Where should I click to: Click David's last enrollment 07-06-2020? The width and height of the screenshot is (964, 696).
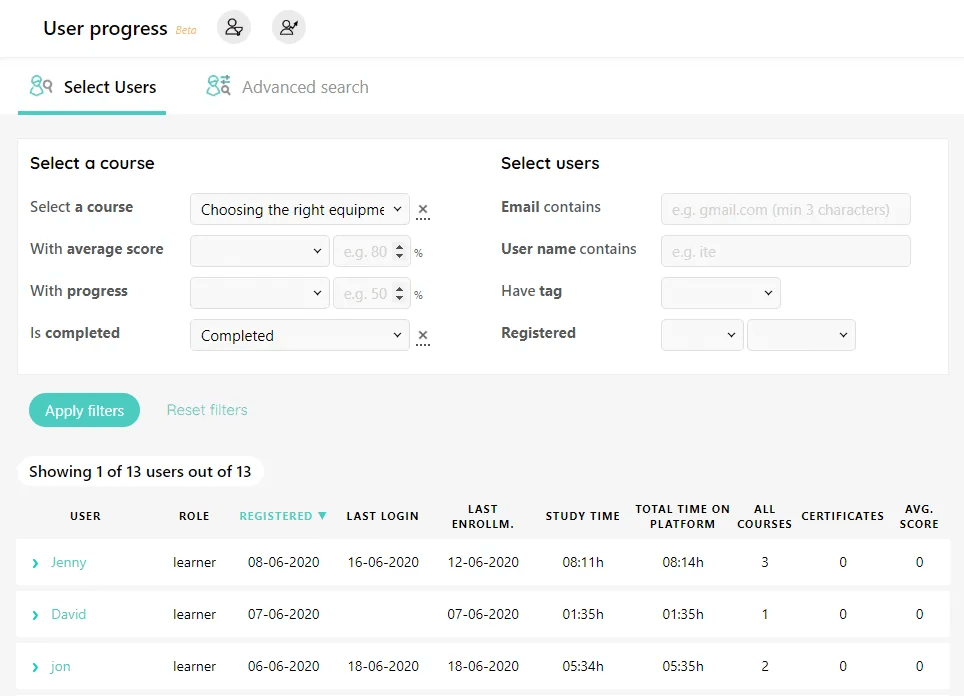coord(483,614)
